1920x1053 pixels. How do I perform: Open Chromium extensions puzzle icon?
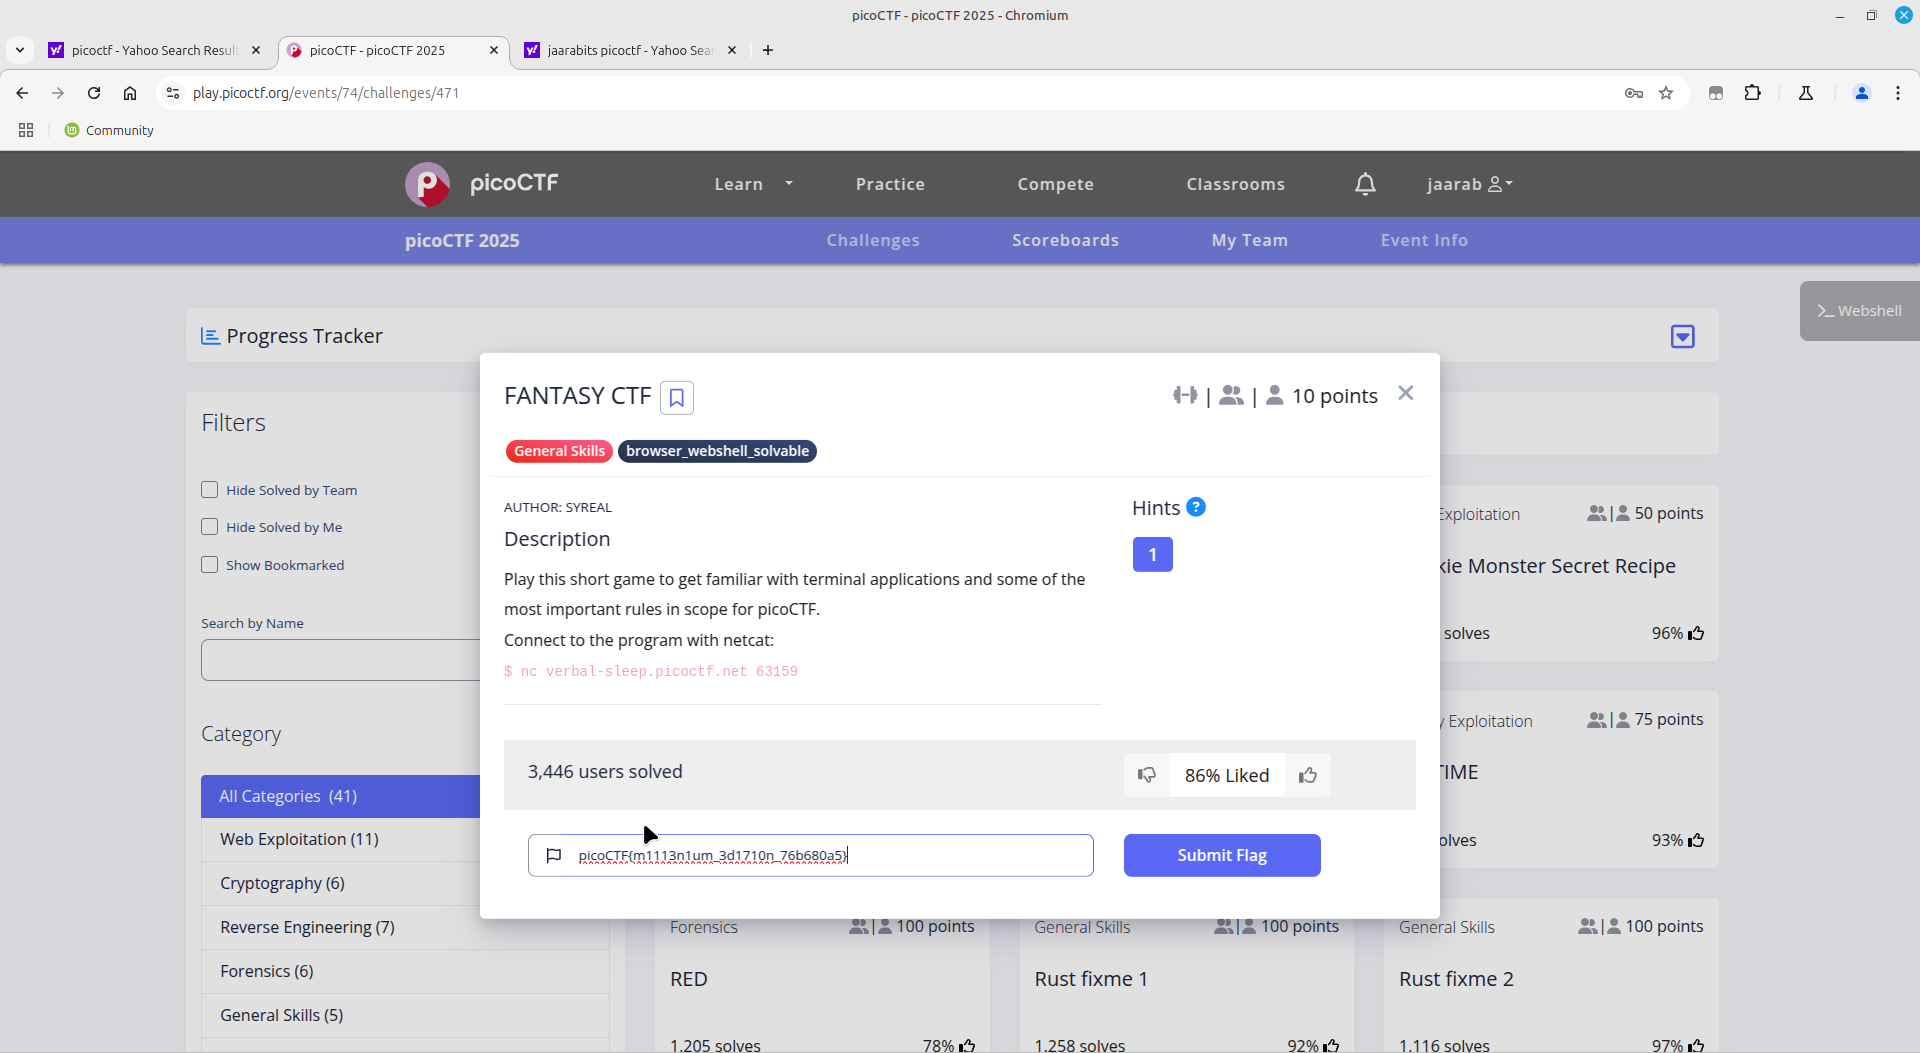click(1752, 93)
